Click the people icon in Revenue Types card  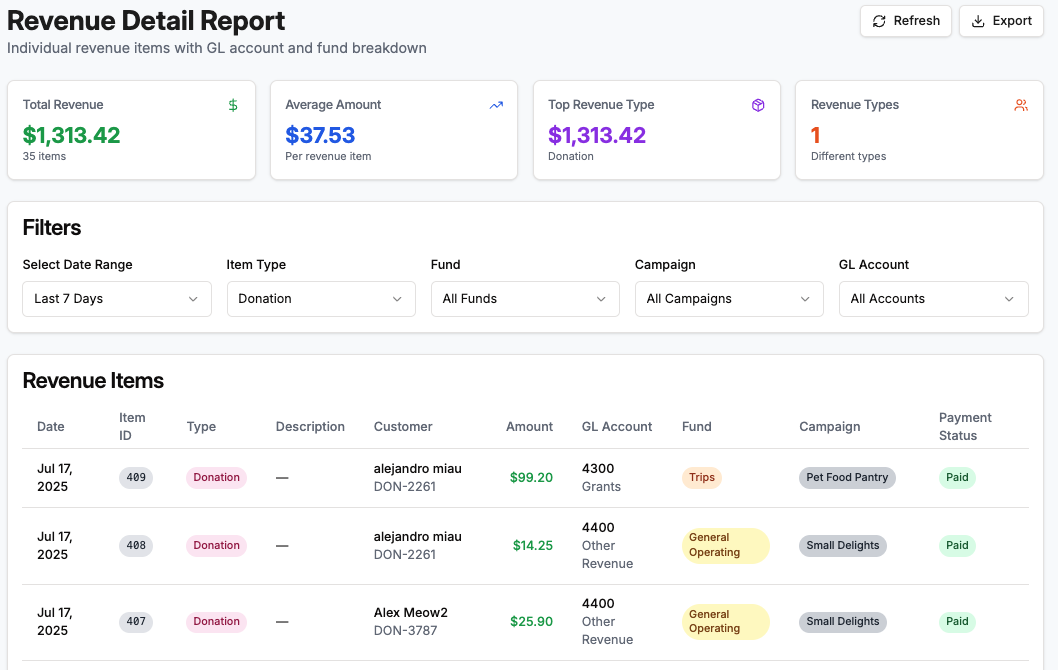1021,105
